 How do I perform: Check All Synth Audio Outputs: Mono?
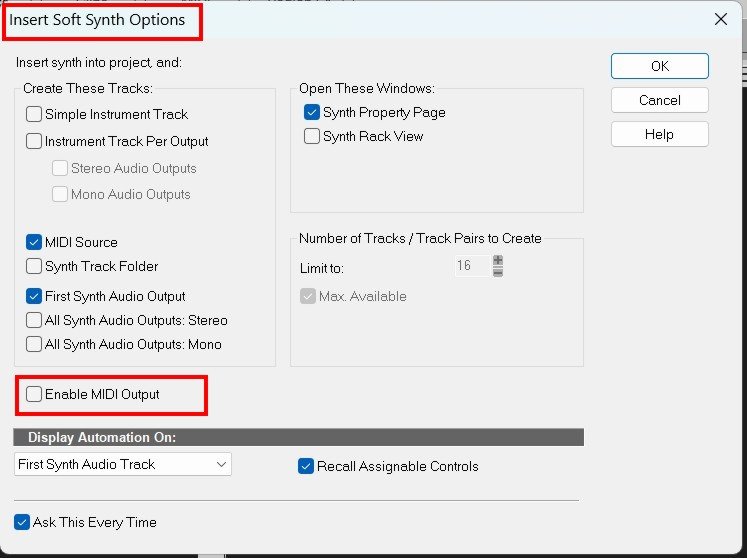tap(34, 345)
